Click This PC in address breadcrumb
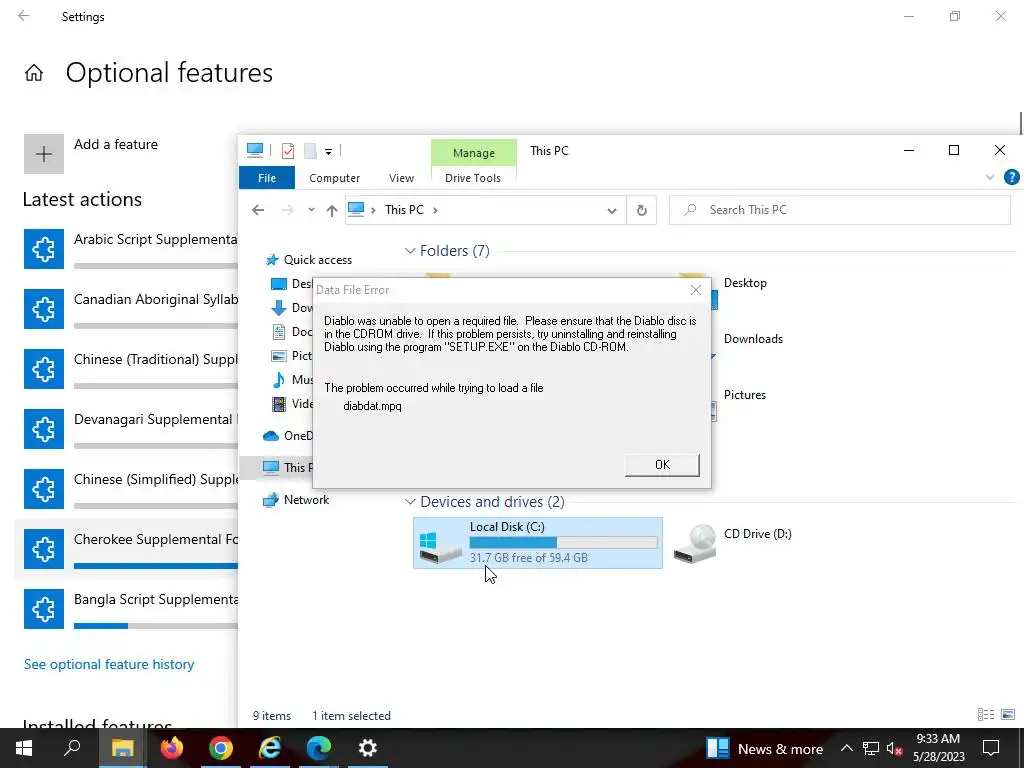 click(x=404, y=210)
